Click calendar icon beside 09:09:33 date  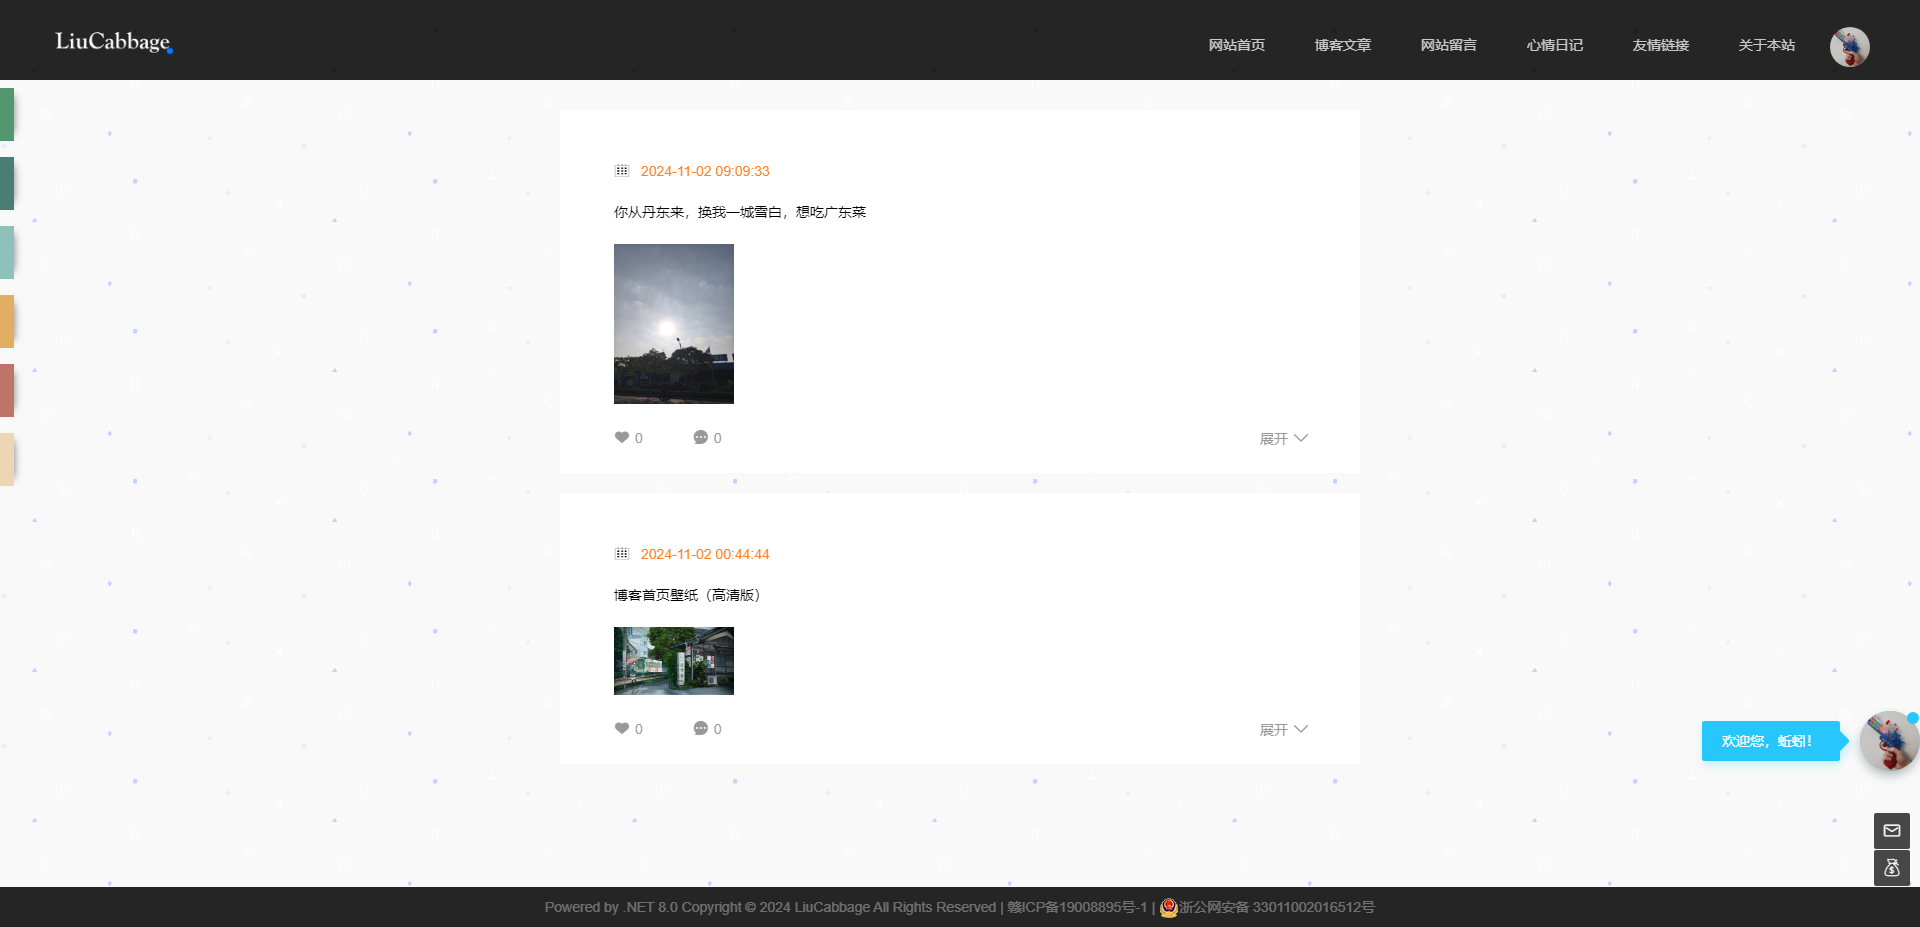pos(621,171)
